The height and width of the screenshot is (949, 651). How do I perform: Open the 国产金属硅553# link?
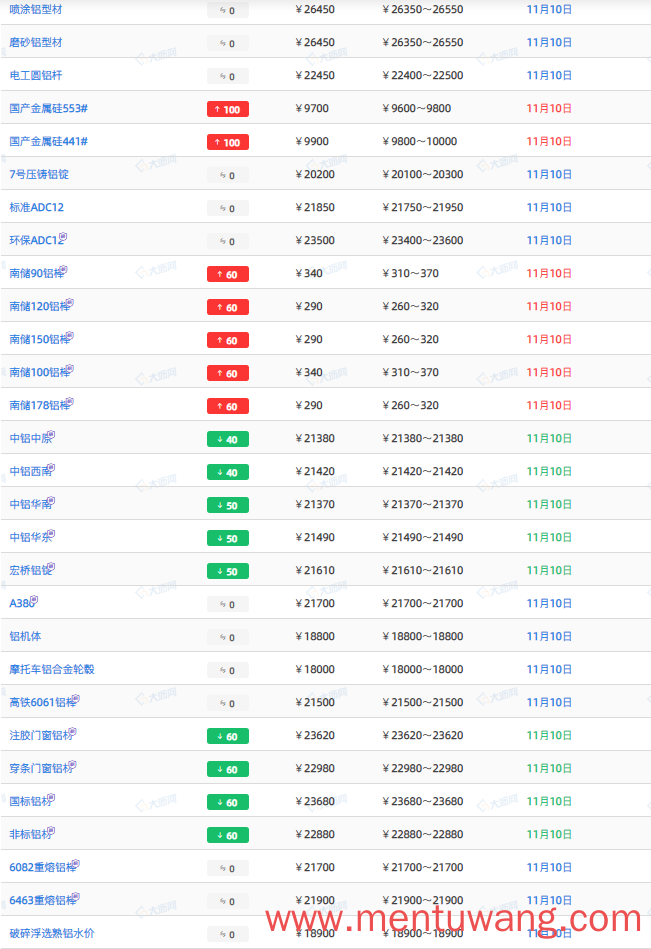(48, 108)
